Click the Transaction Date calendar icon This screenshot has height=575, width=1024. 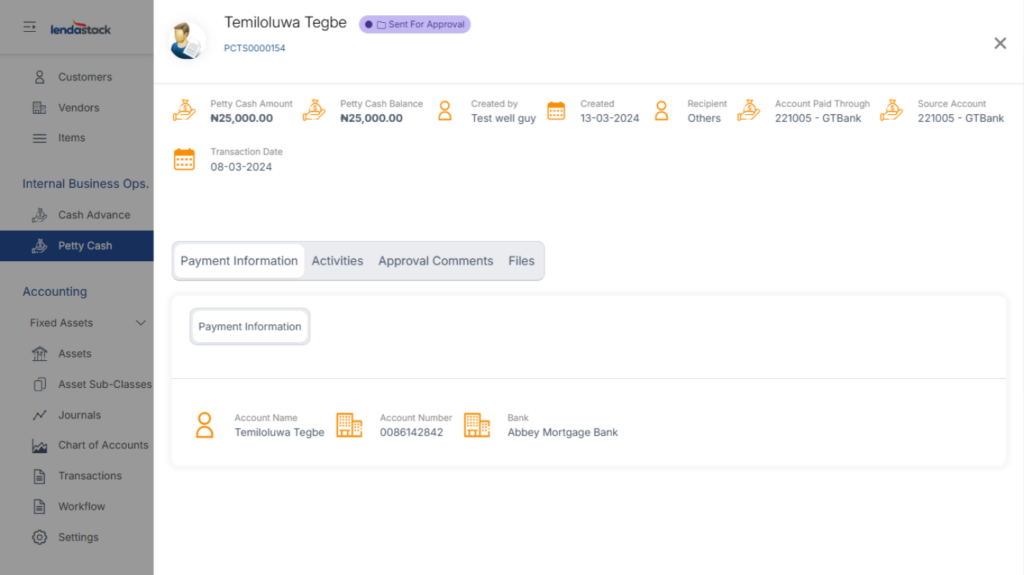click(184, 160)
